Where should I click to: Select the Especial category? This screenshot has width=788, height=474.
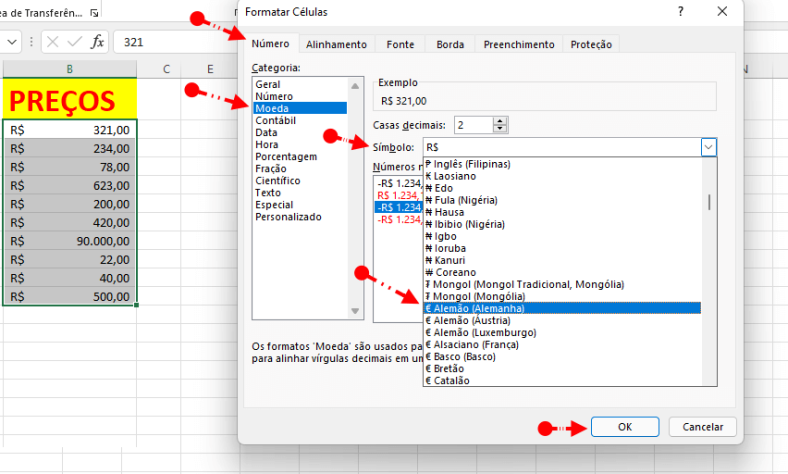click(300, 205)
